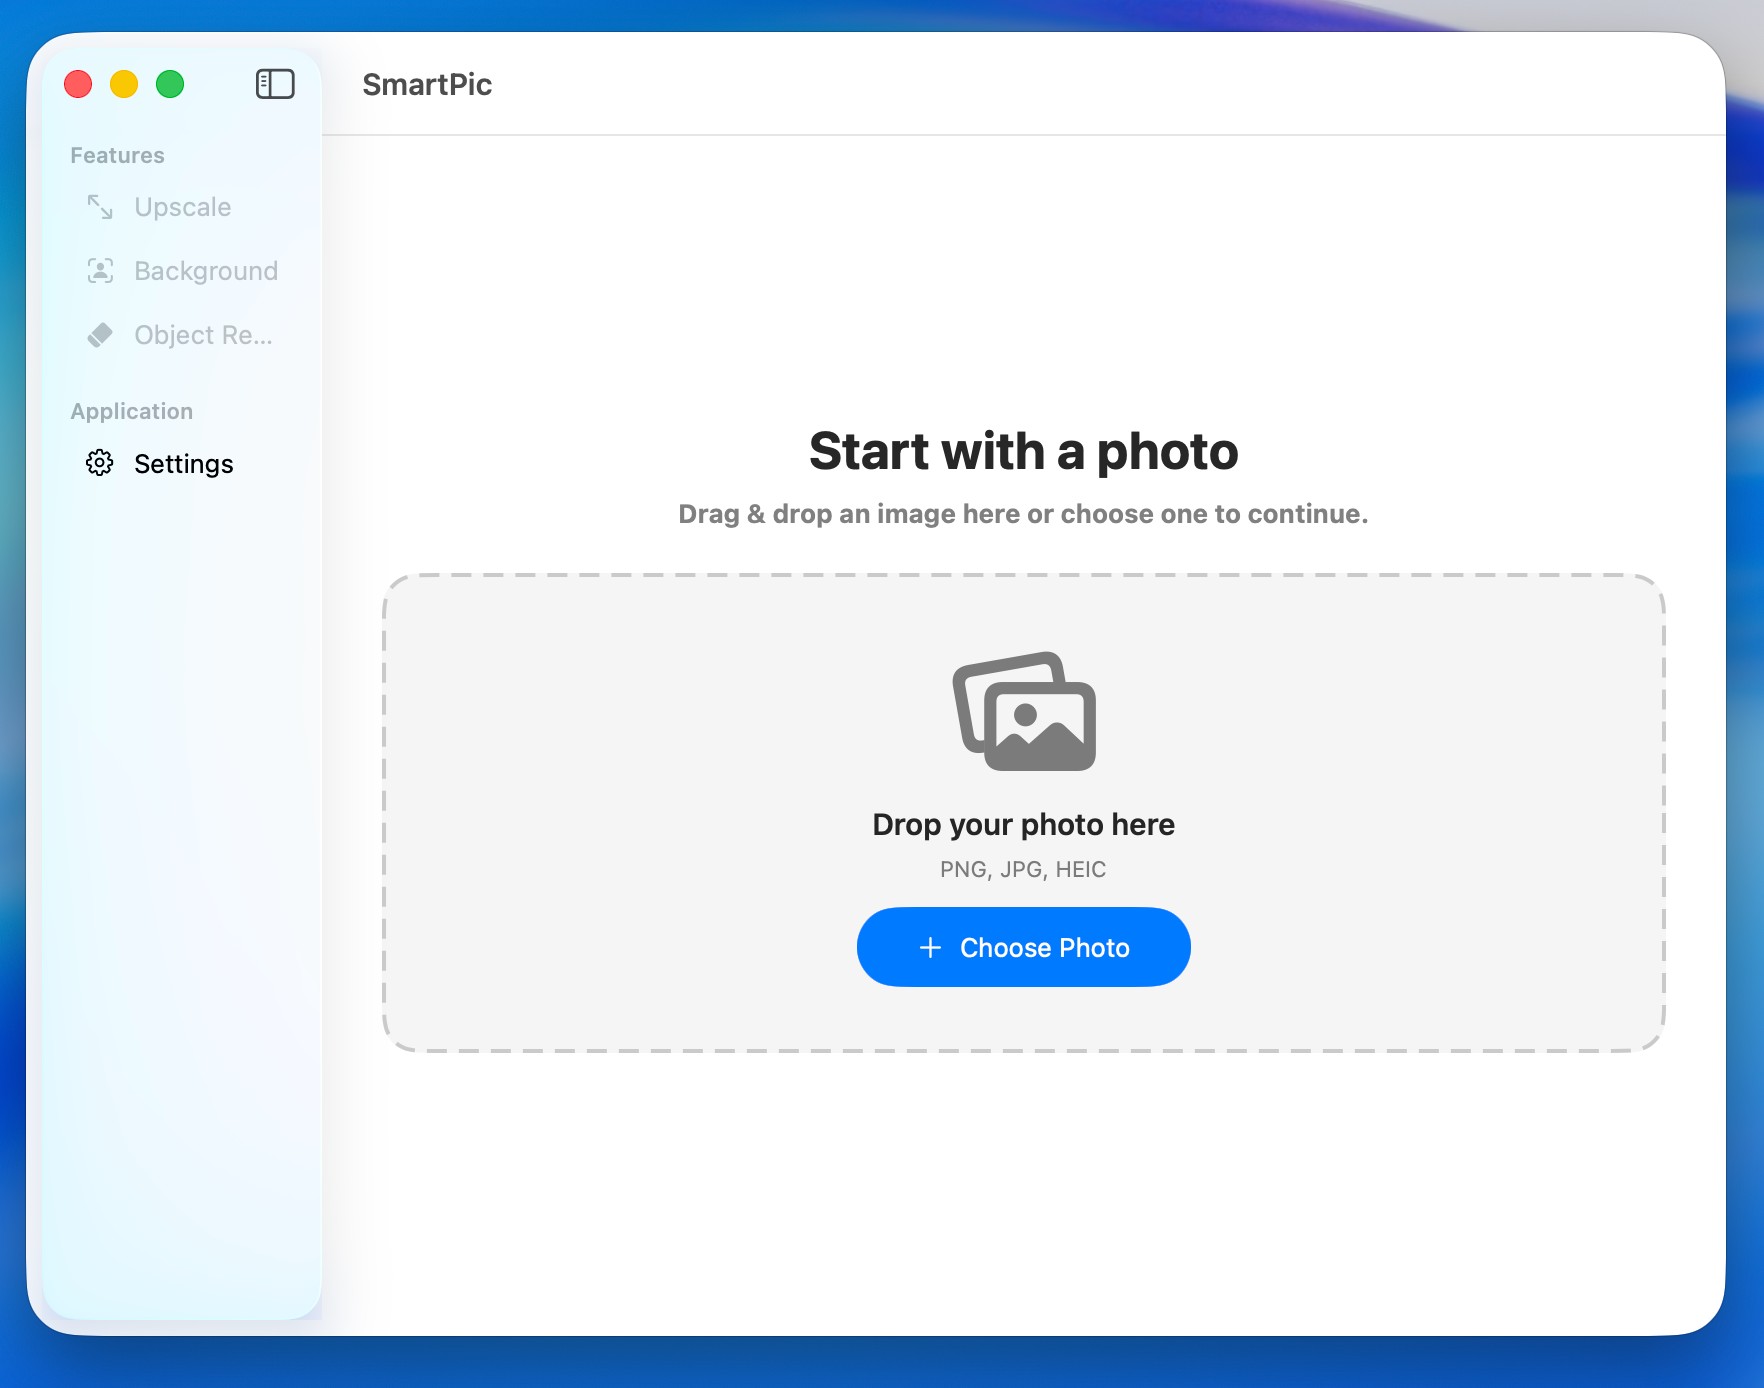Click the stacked photos icon in drop zone

(1024, 711)
